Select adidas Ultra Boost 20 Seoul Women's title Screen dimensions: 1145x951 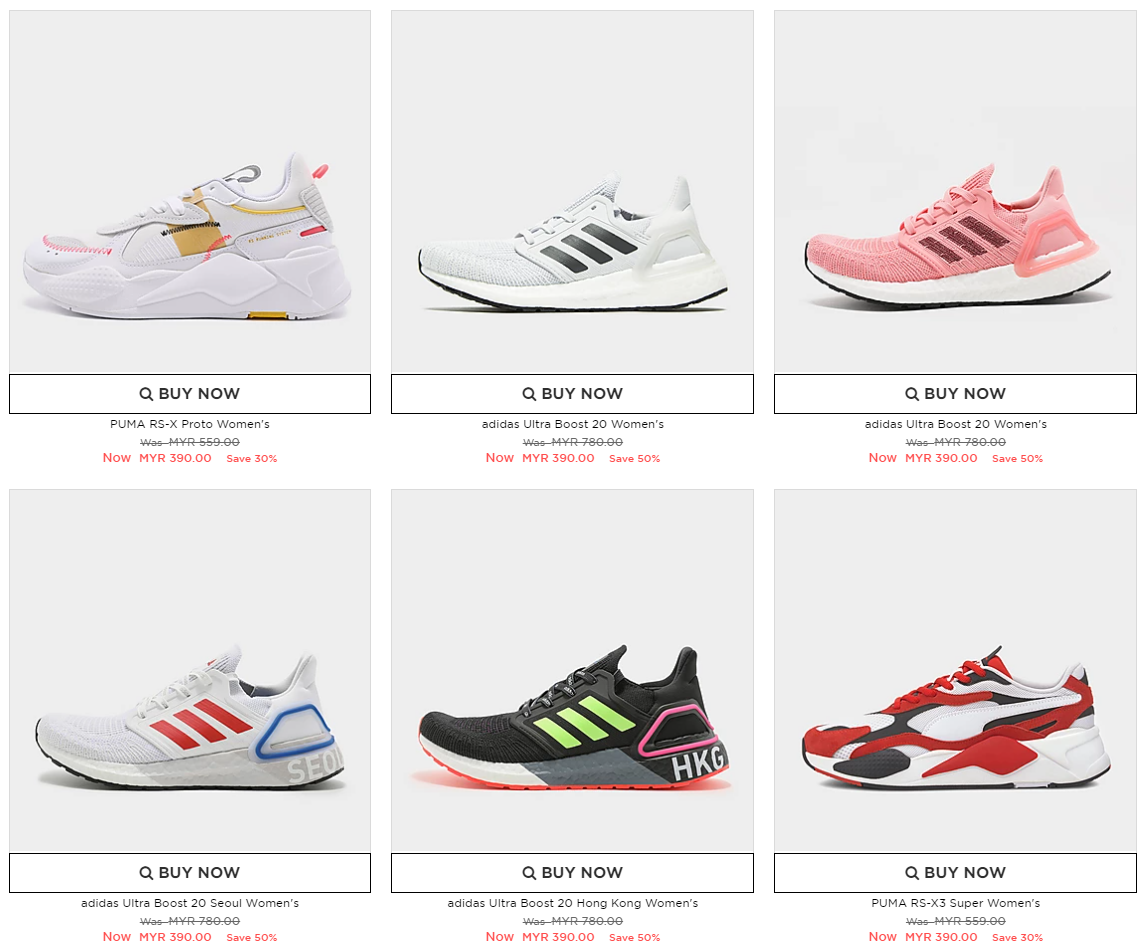(190, 903)
